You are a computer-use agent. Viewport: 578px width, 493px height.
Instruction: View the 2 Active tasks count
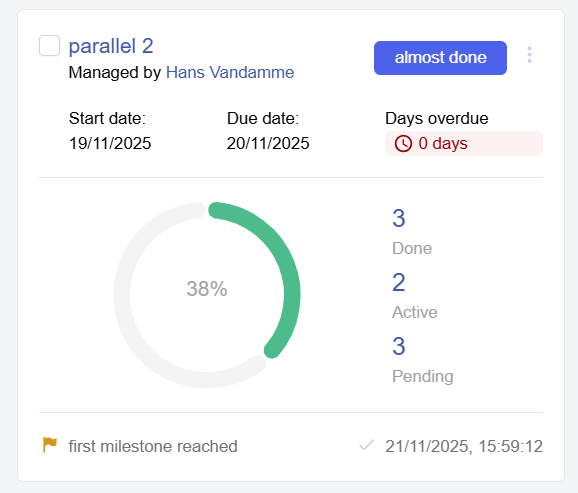click(x=399, y=282)
